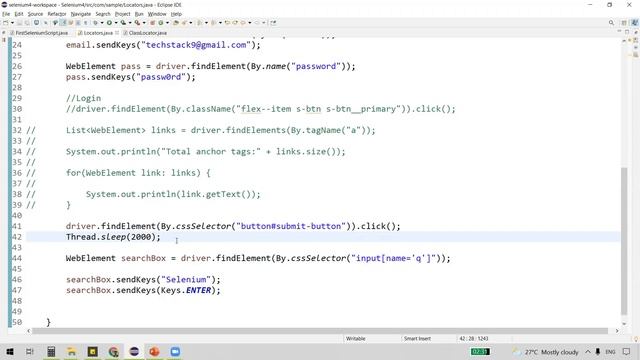The image size is (640, 360).
Task: Open the Run menu
Action: pyautogui.click(x=139, y=14)
